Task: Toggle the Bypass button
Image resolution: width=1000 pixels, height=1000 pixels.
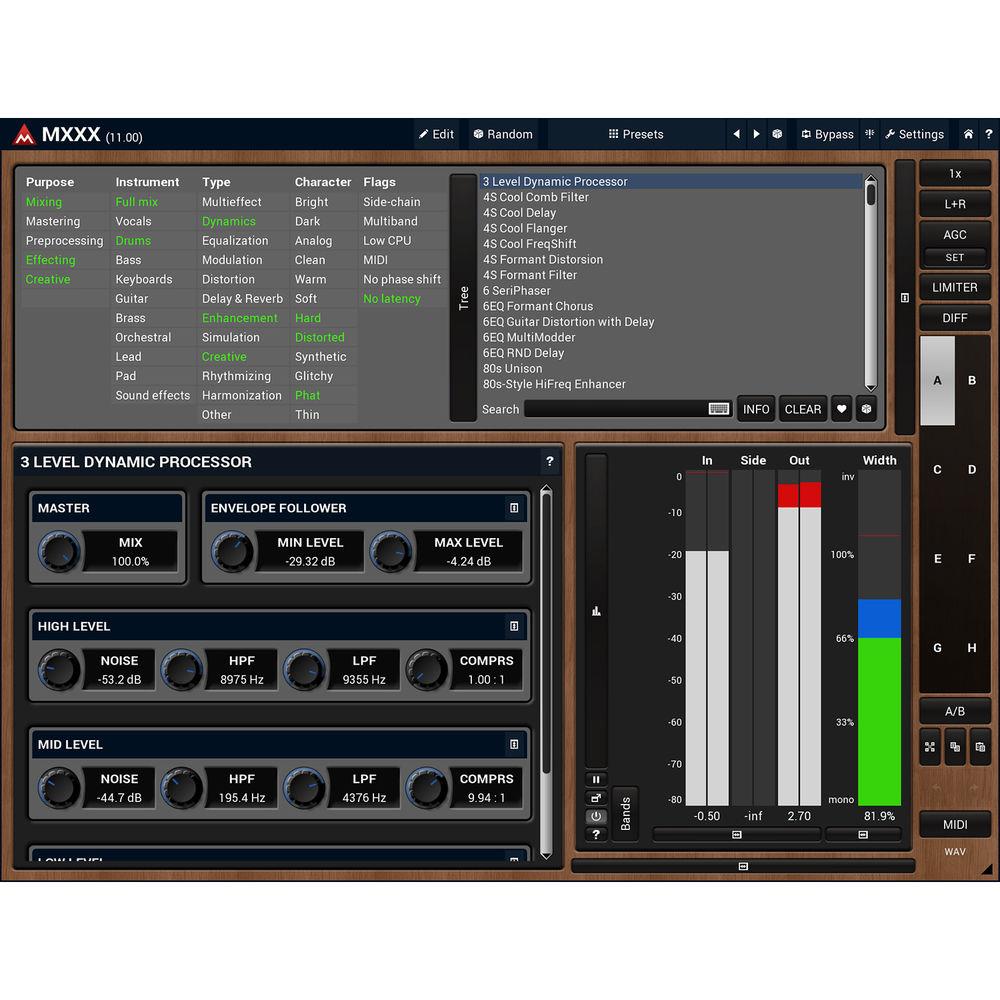Action: (826, 134)
